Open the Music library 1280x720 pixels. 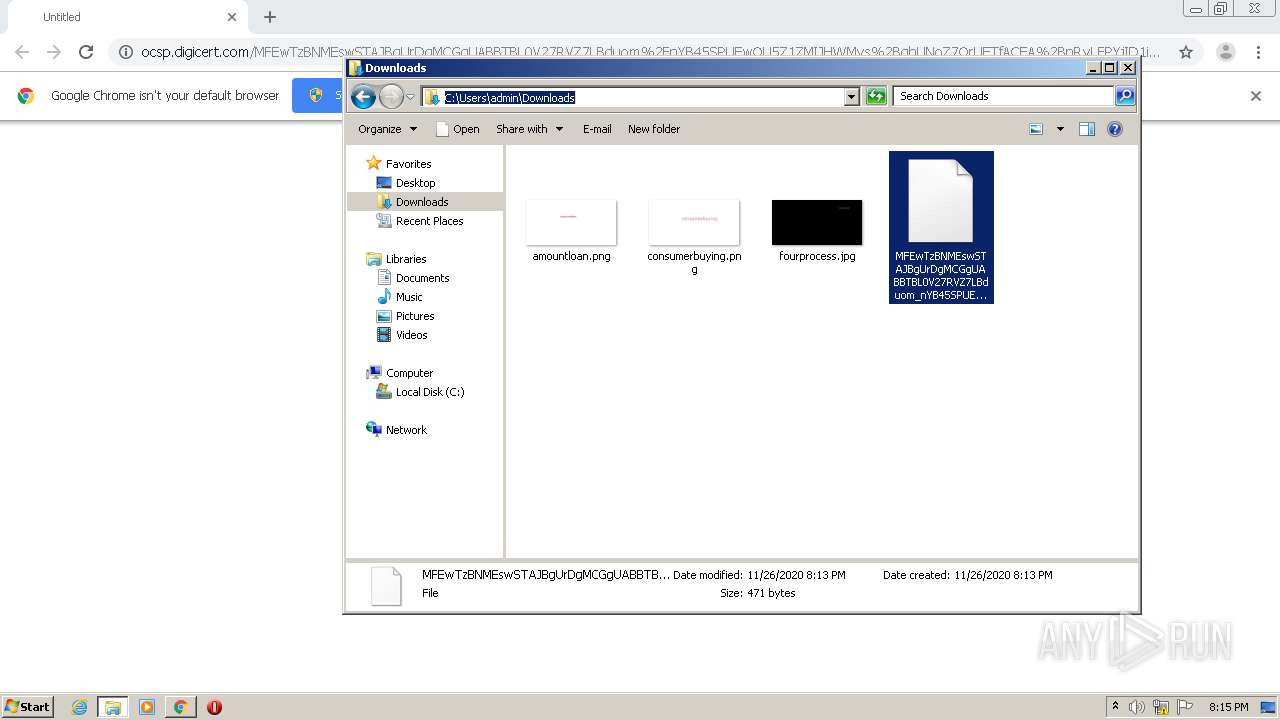click(400, 297)
